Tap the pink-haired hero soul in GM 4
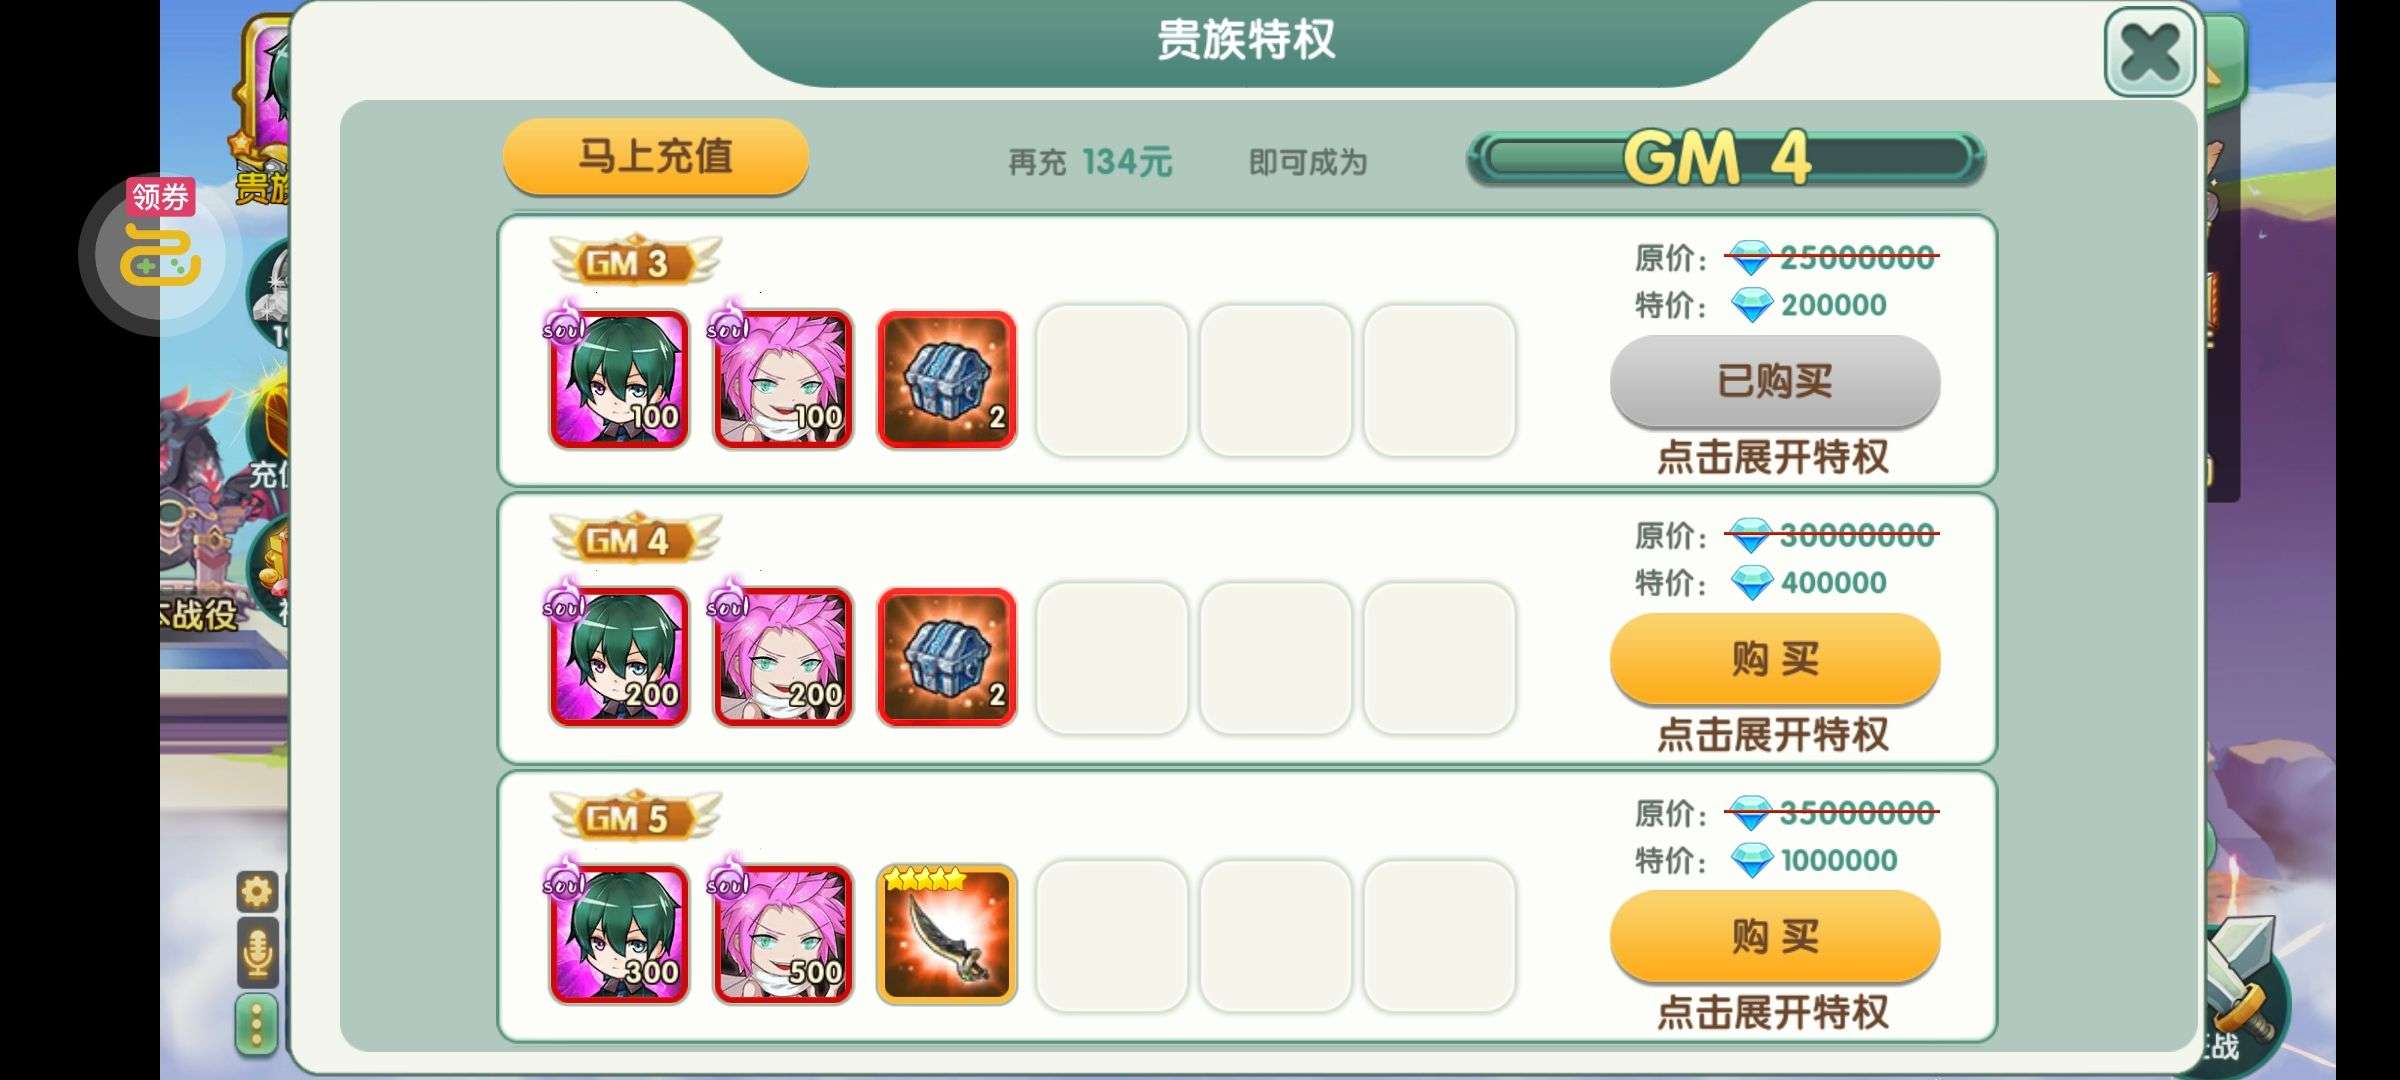 [783, 657]
